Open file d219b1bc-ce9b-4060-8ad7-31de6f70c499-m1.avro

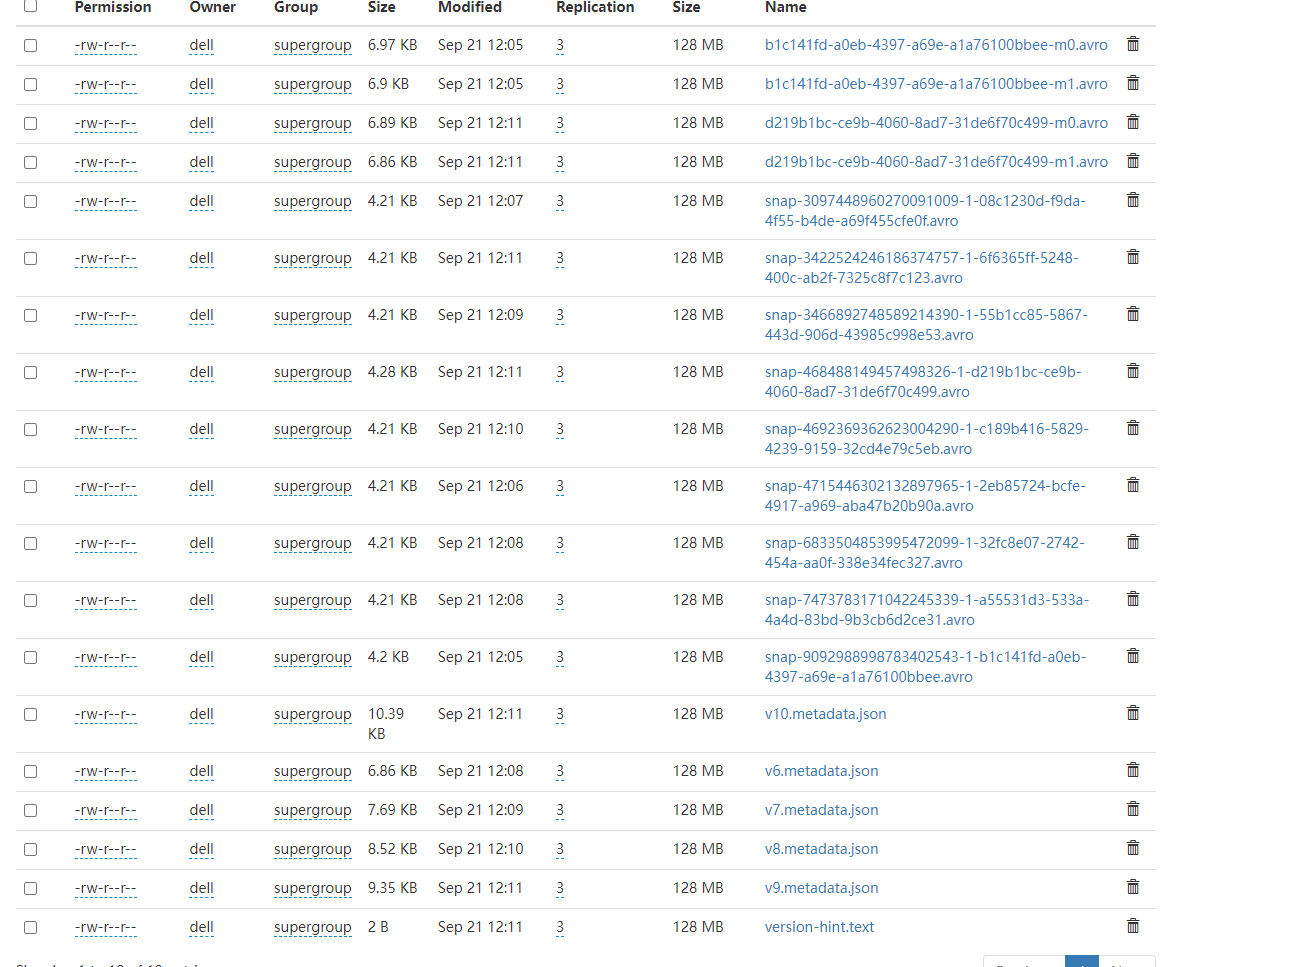tap(936, 162)
